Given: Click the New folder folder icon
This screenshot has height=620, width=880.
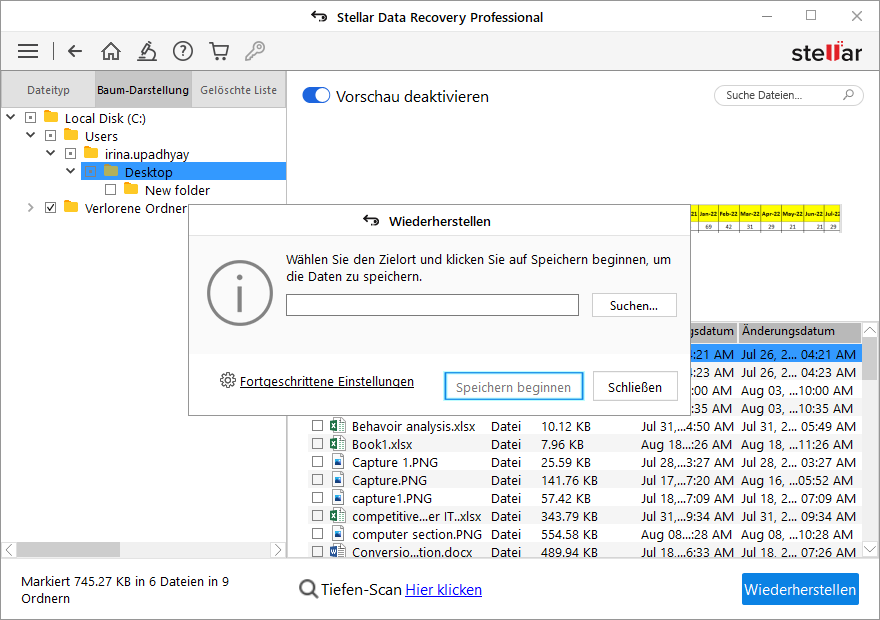Looking at the screenshot, I should click(x=131, y=189).
